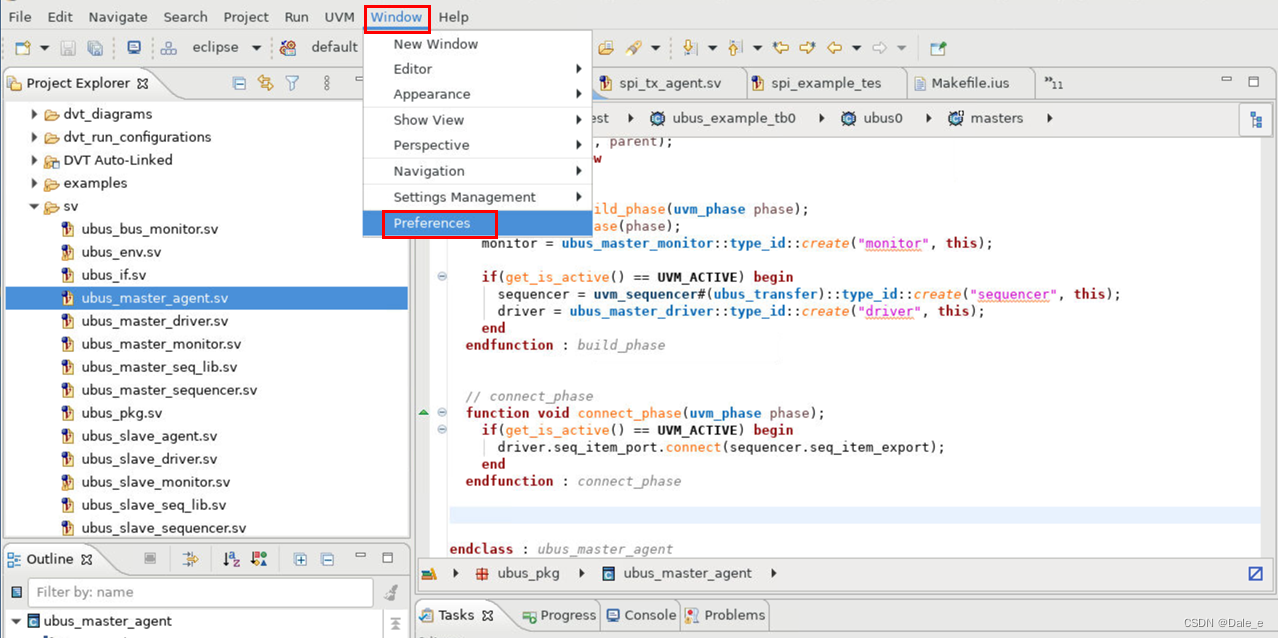The image size is (1278, 638).
Task: Open the console monitor toolbar icon
Action: [134, 47]
